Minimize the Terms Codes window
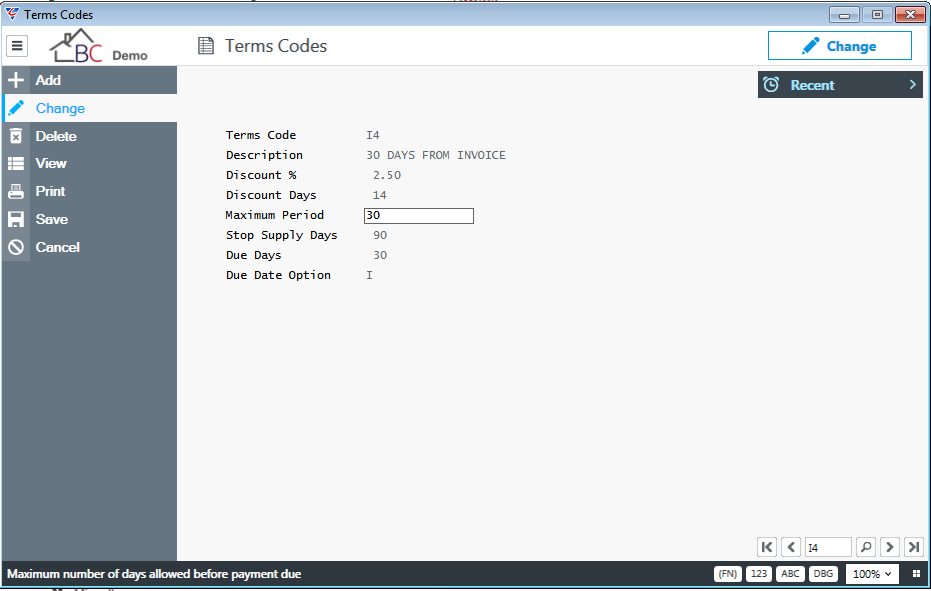Viewport: 931px width, 591px height. coord(844,15)
